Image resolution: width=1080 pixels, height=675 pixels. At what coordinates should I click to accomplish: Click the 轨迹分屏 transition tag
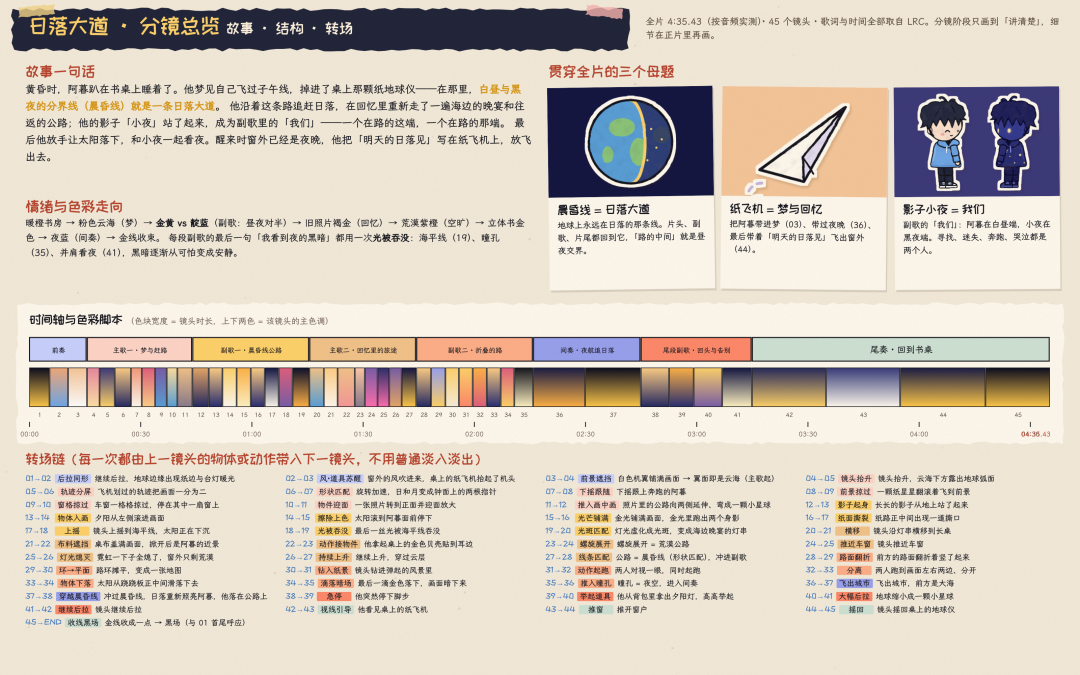[x=75, y=492]
